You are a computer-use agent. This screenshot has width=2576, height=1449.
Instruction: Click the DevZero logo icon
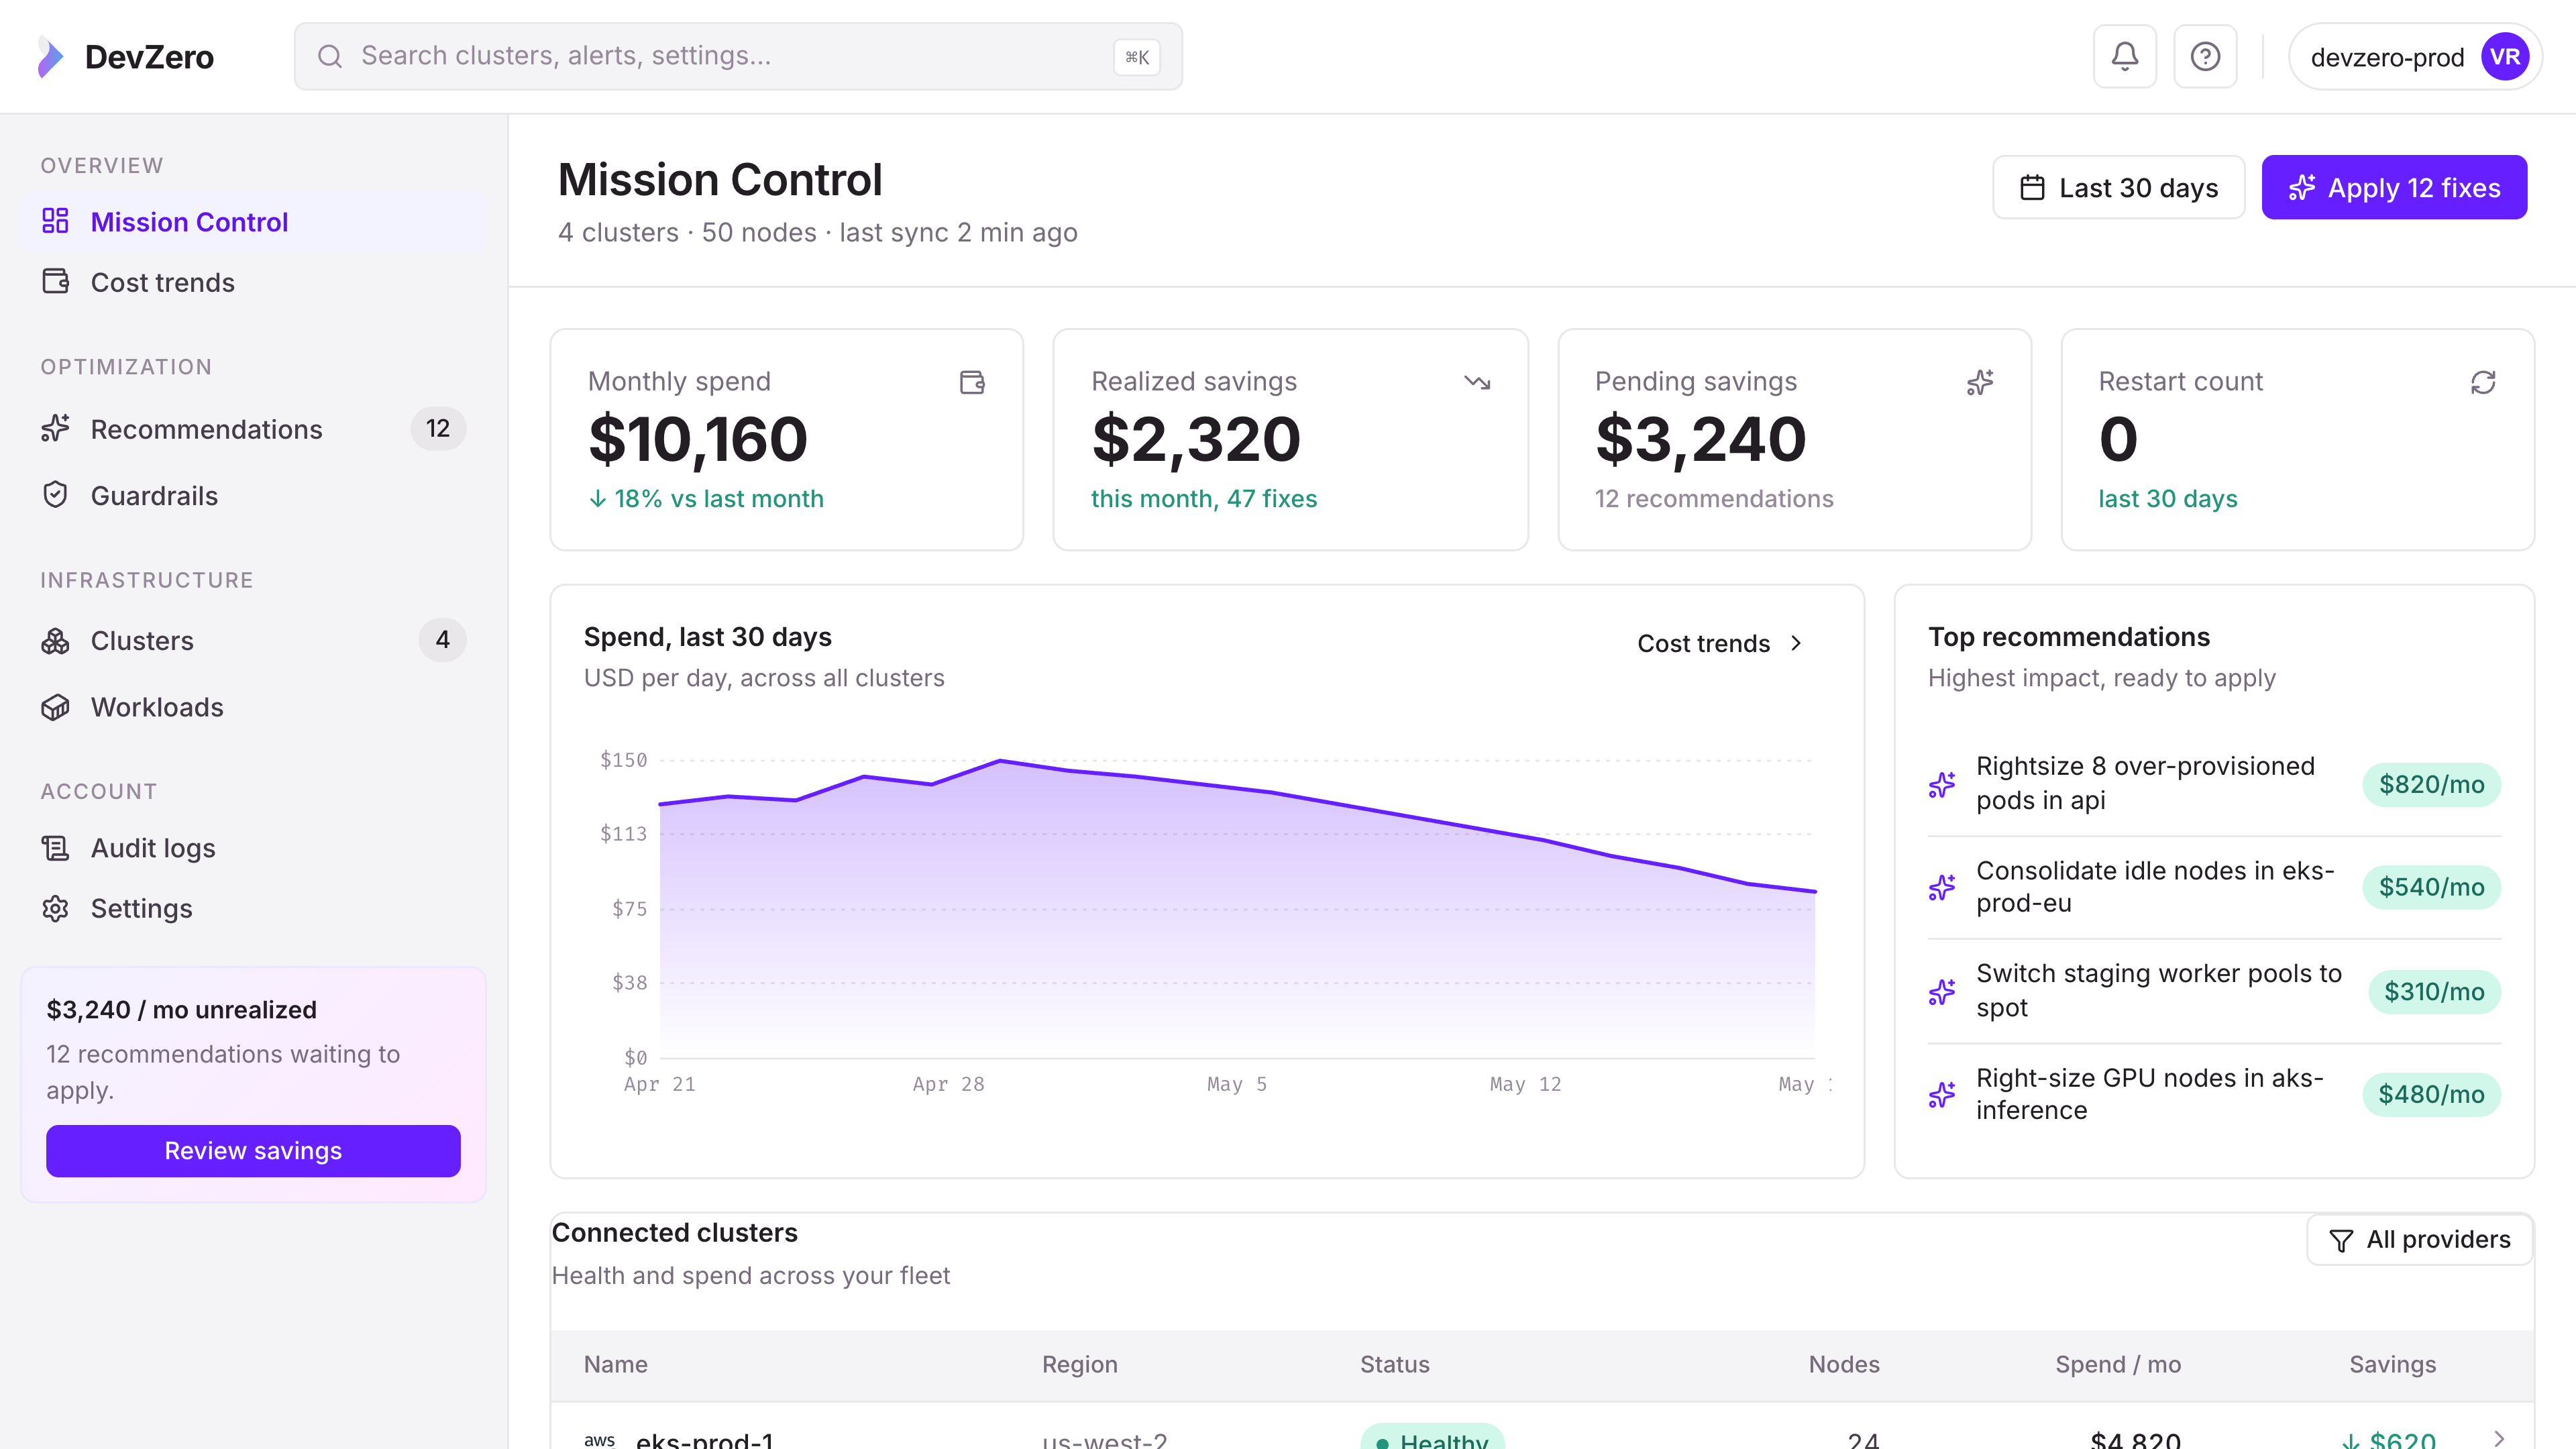pyautogui.click(x=50, y=57)
